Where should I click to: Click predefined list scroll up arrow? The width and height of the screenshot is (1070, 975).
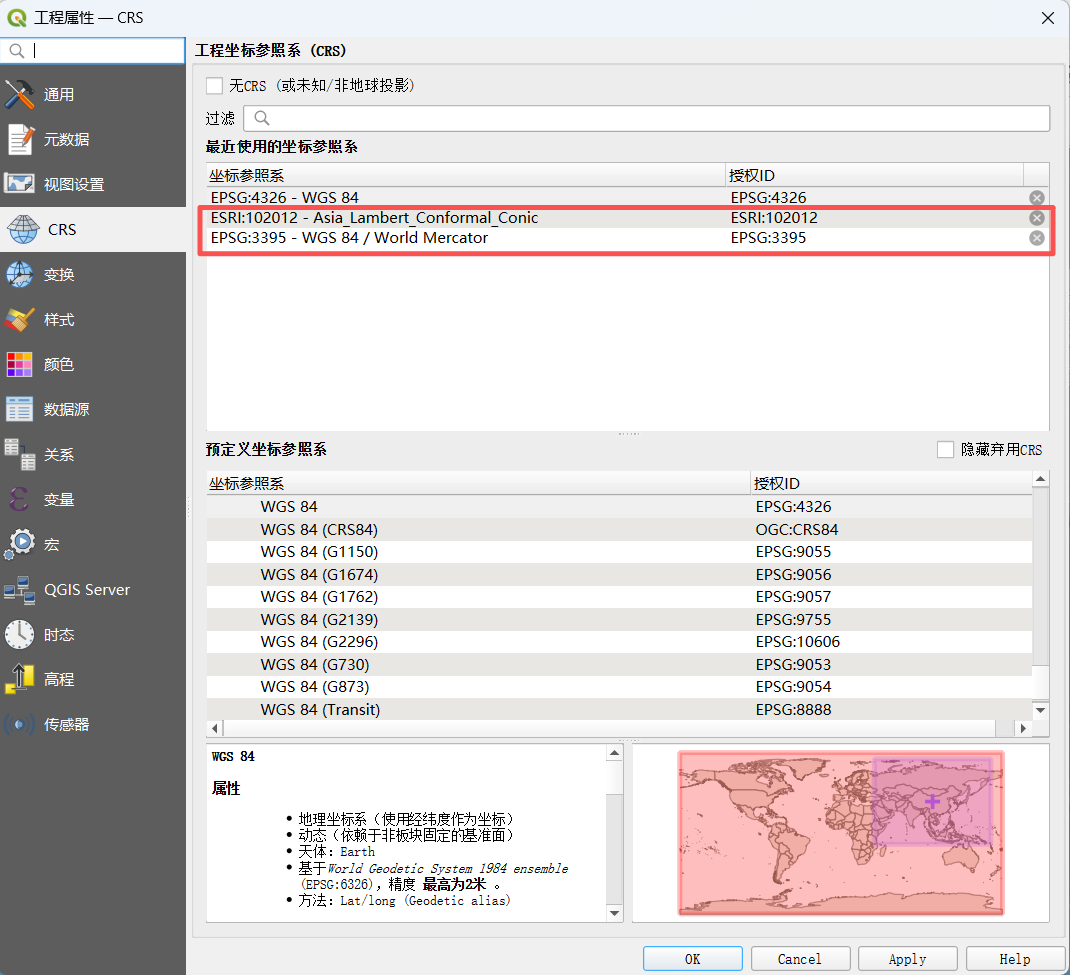coord(1041,480)
